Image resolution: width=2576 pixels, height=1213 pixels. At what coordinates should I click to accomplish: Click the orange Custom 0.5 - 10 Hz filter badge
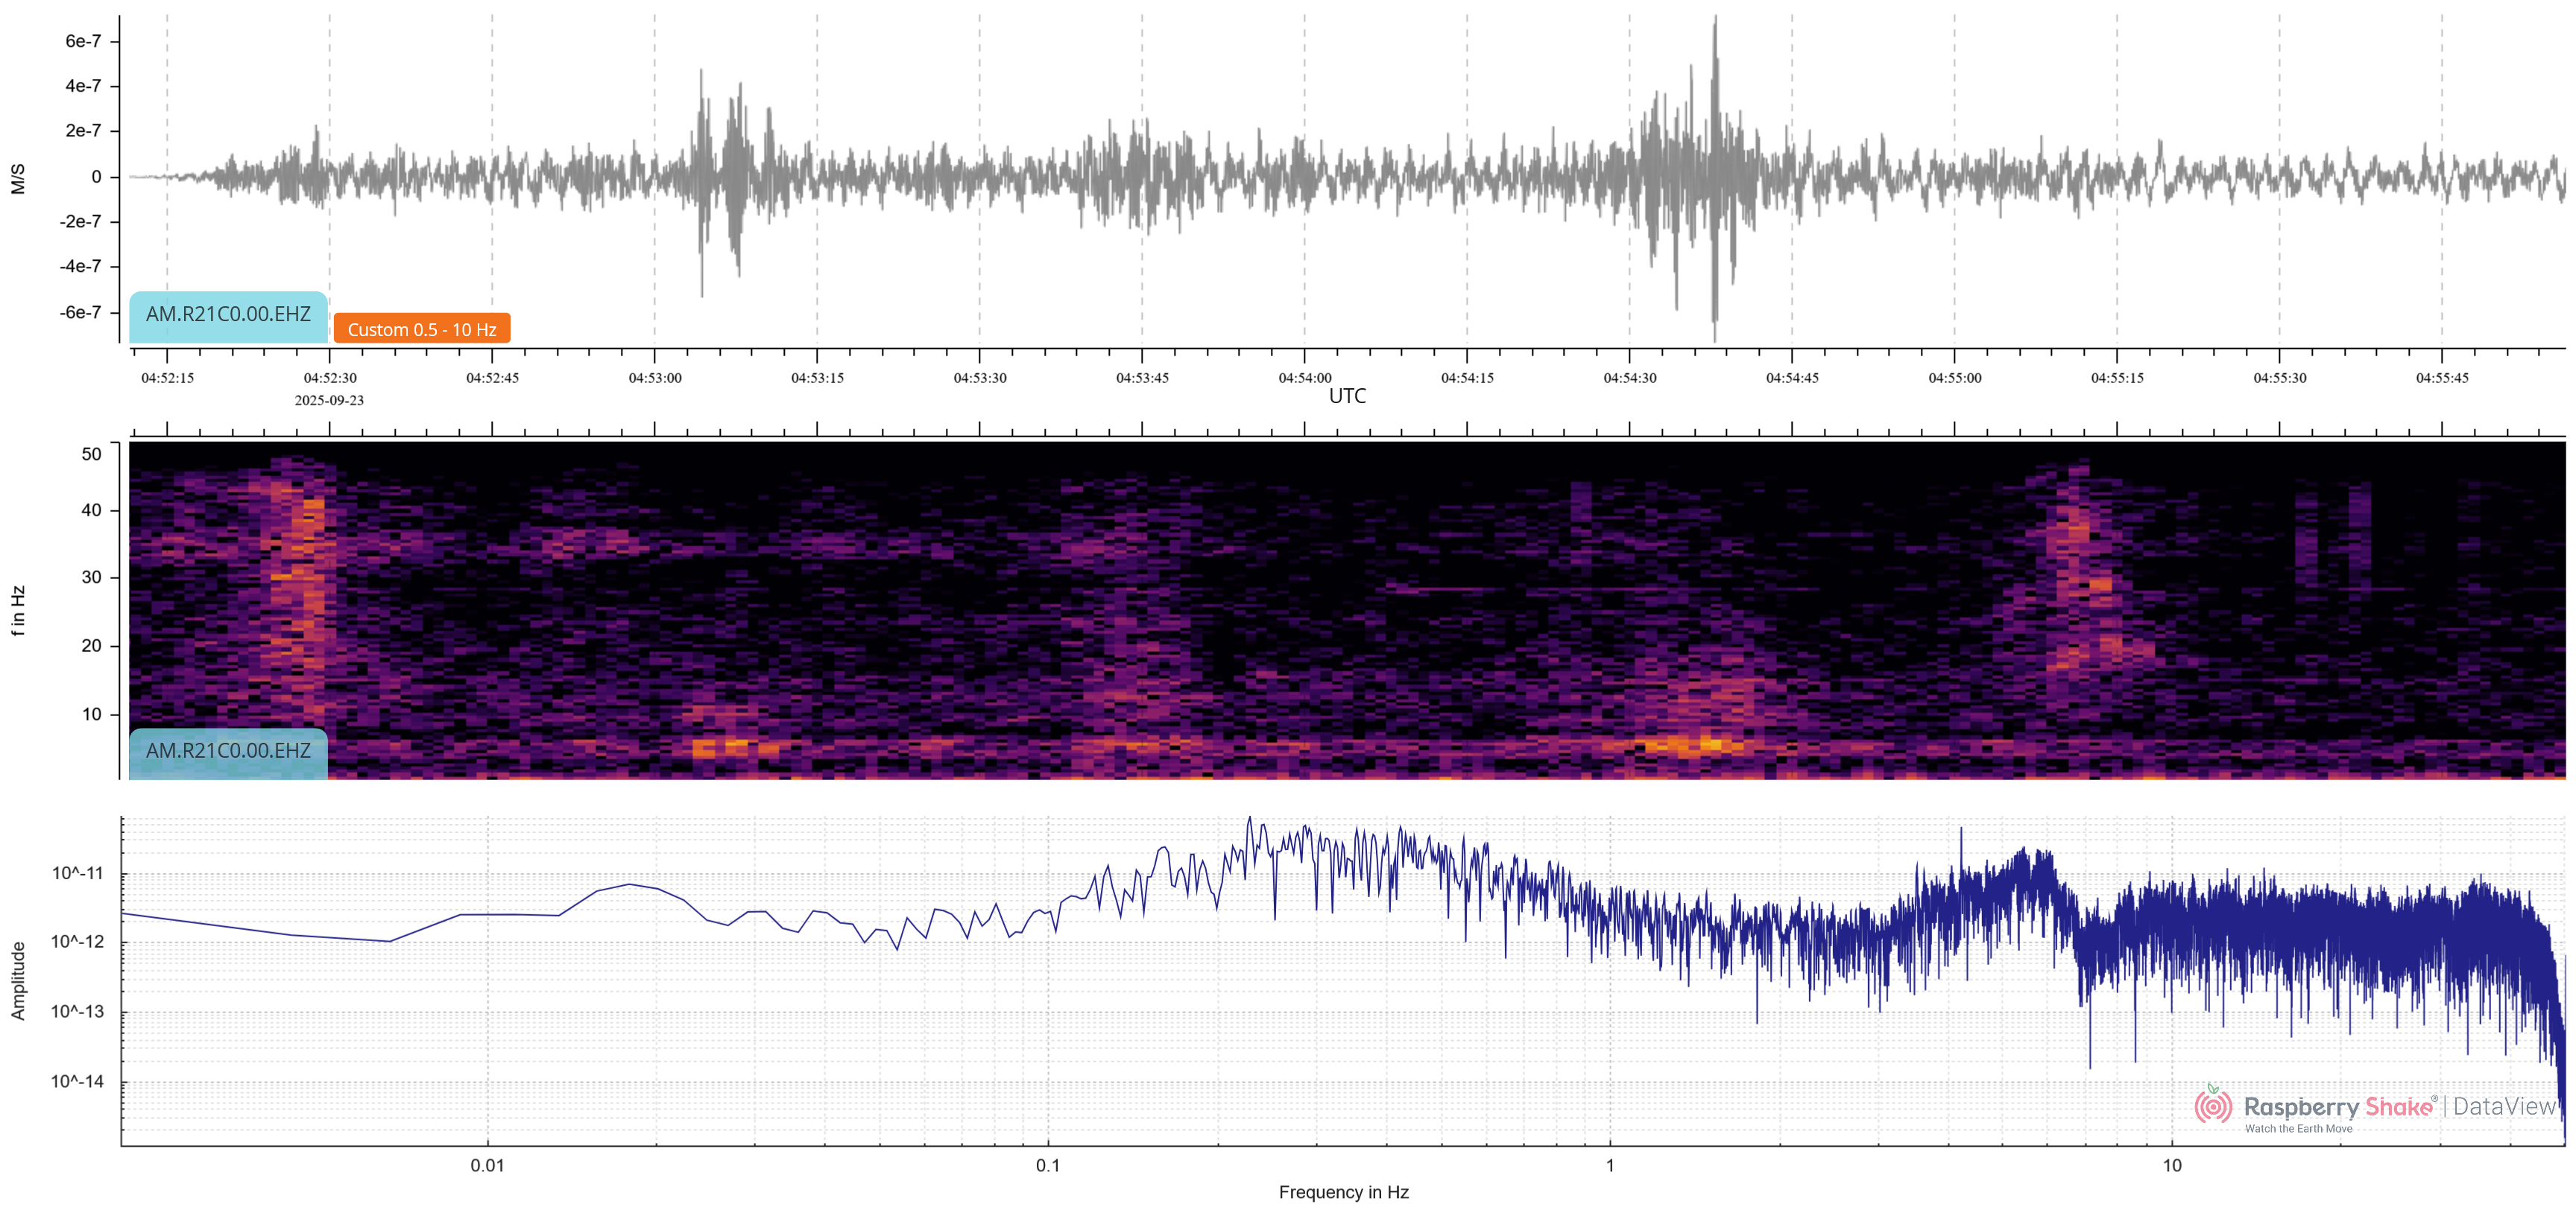(x=421, y=329)
